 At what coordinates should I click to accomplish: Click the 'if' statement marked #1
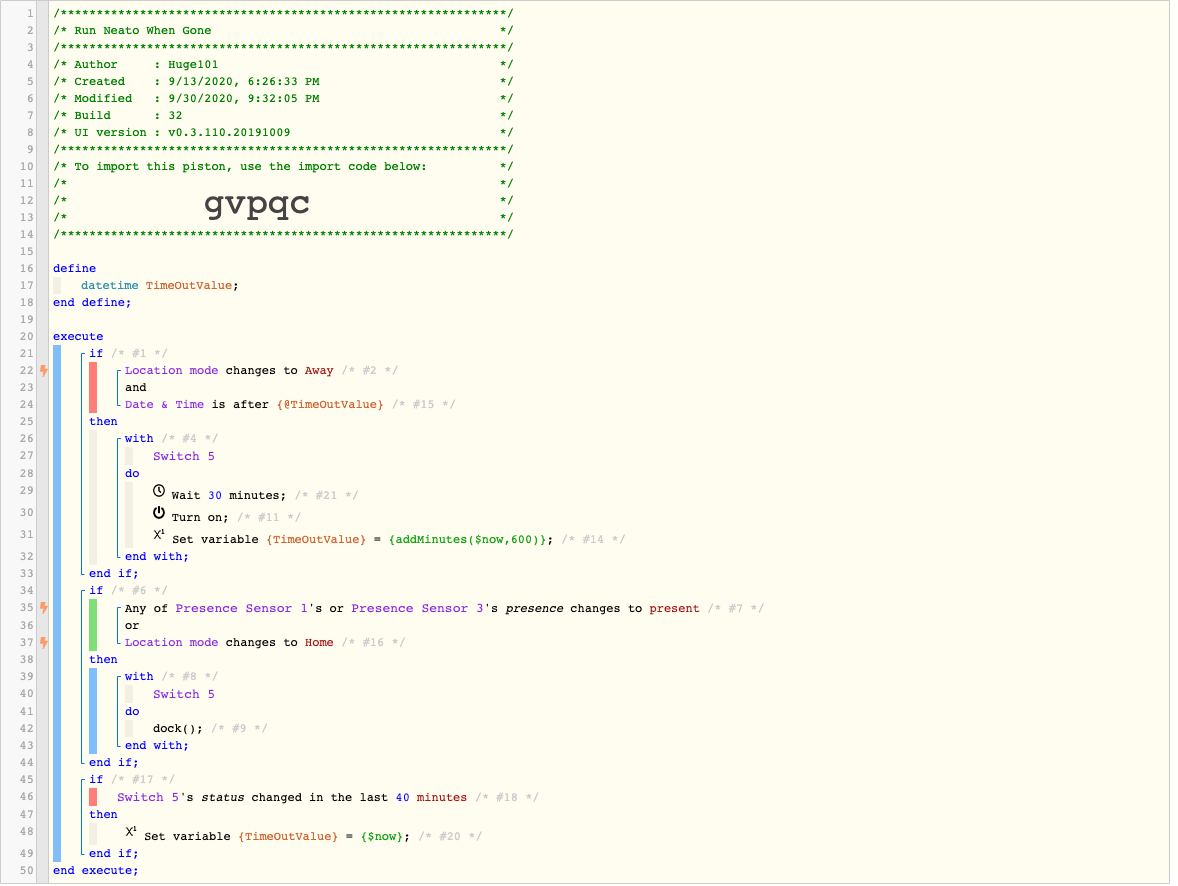pyautogui.click(x=96, y=353)
